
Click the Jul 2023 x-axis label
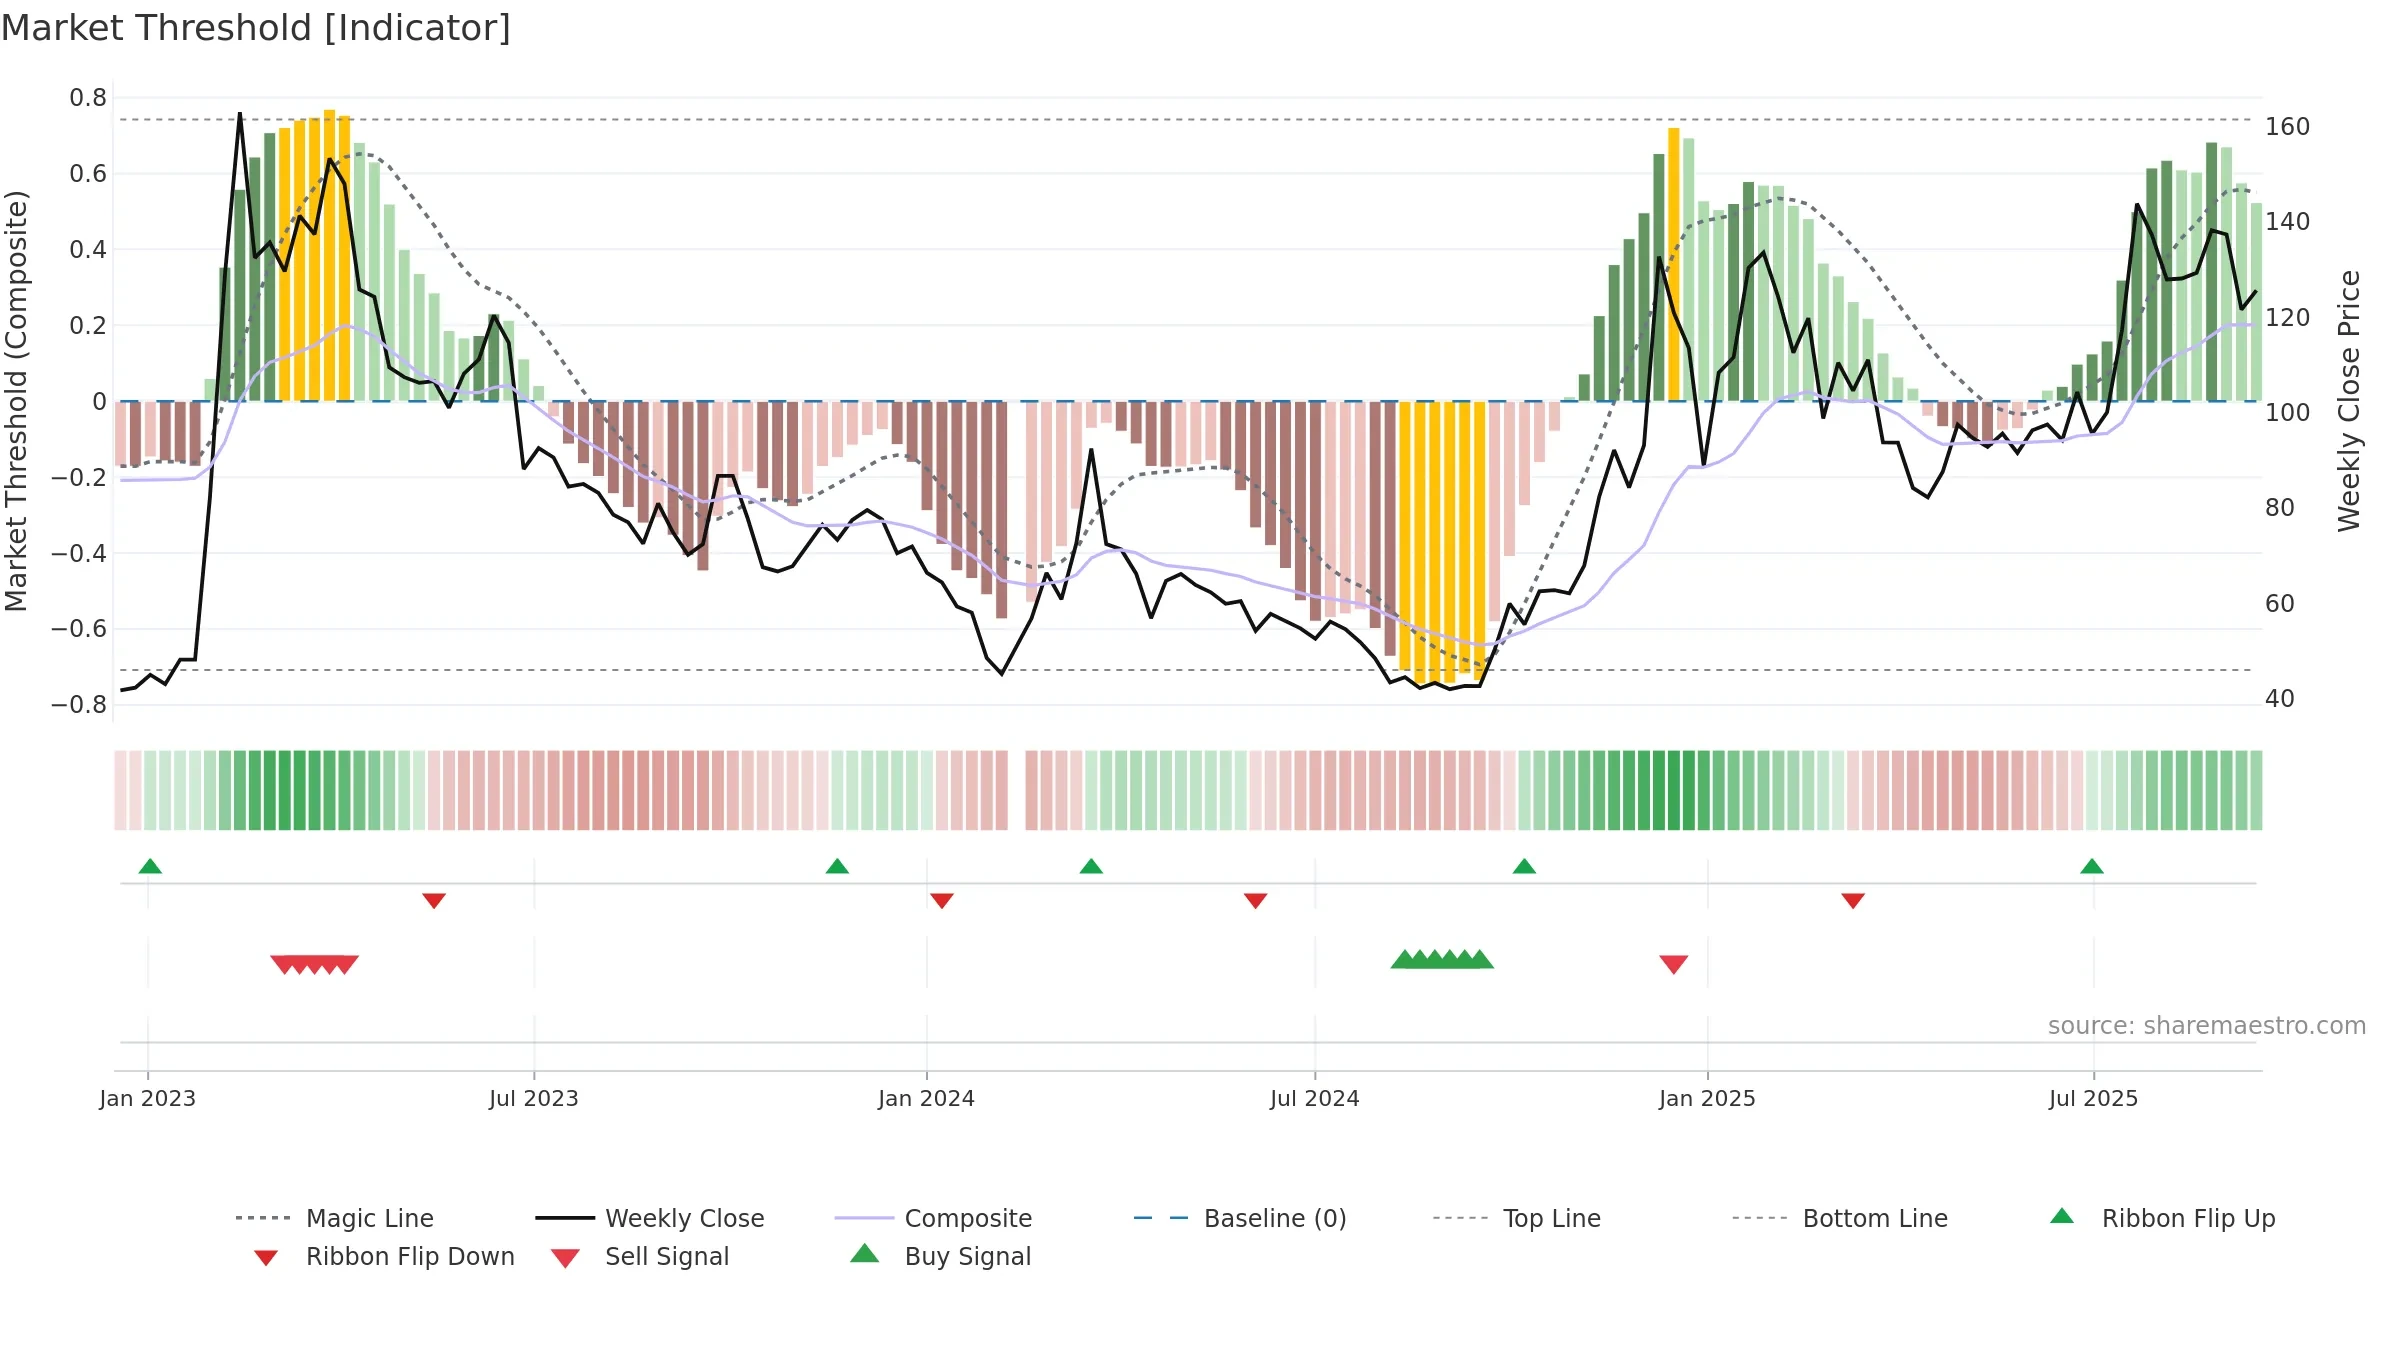[x=534, y=1098]
